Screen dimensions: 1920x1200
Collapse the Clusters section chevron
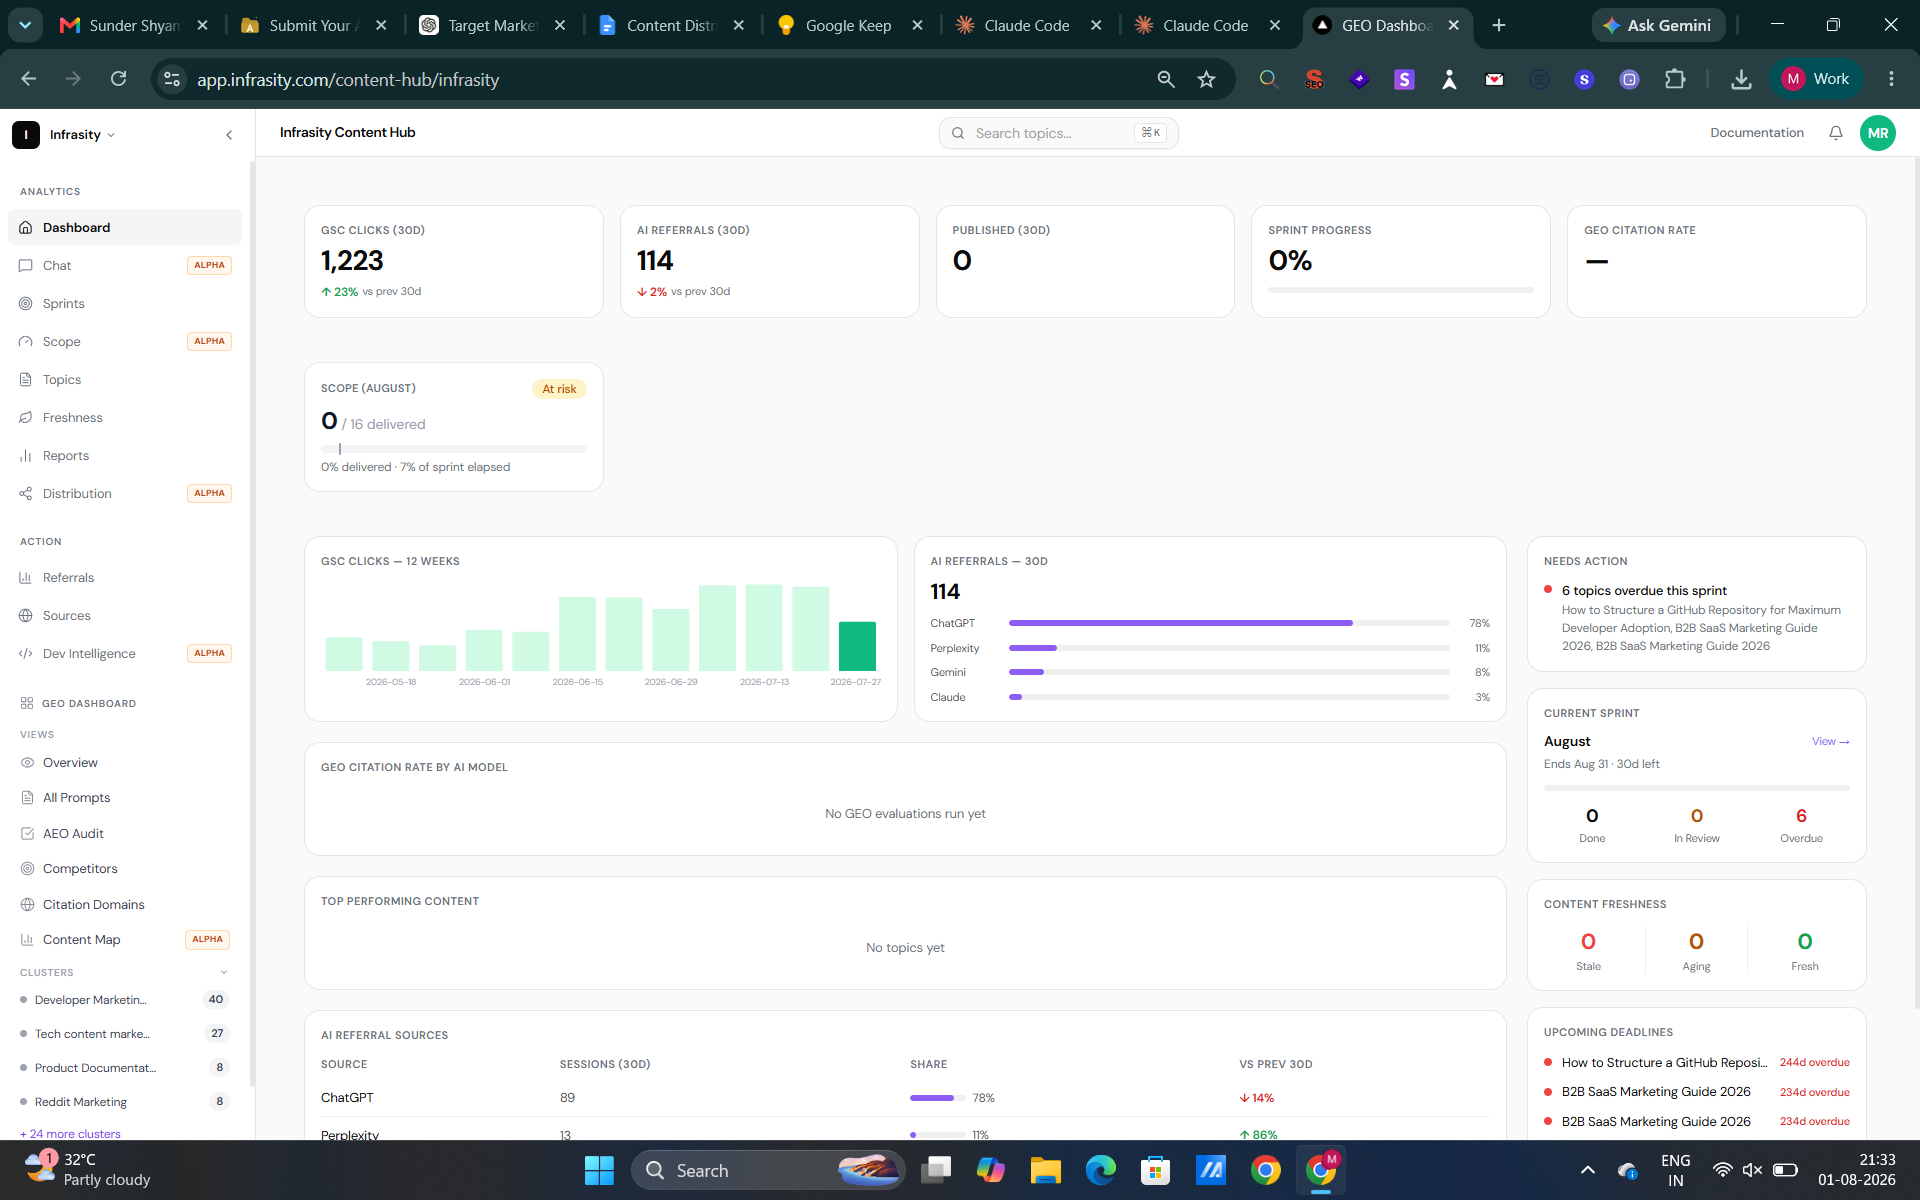[224, 972]
